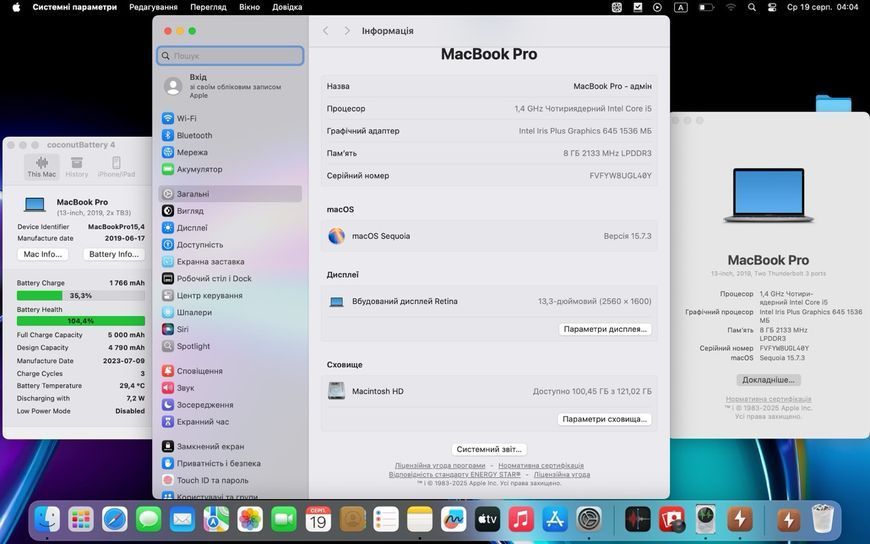The image size is (870, 544).
Task: Click the Battery Health progress bar
Action: 81,321
